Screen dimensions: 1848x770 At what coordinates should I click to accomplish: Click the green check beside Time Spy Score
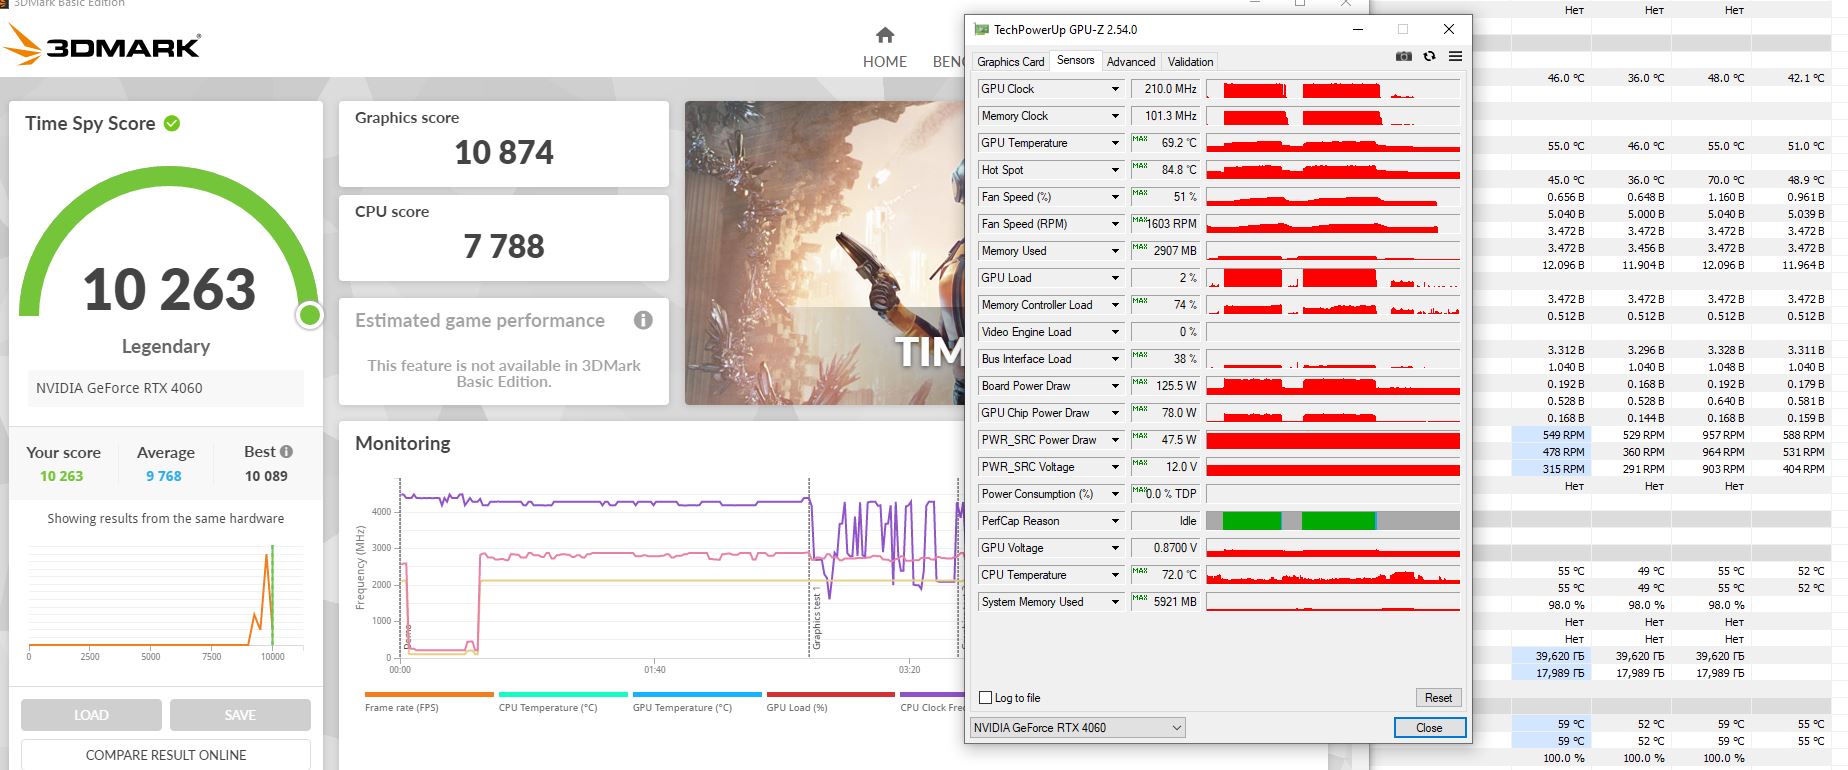click(172, 123)
